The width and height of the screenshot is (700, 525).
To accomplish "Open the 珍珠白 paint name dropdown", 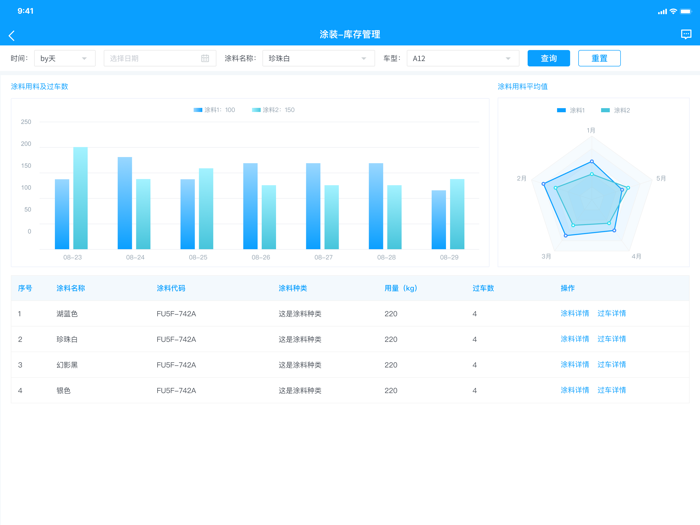I will click(318, 58).
